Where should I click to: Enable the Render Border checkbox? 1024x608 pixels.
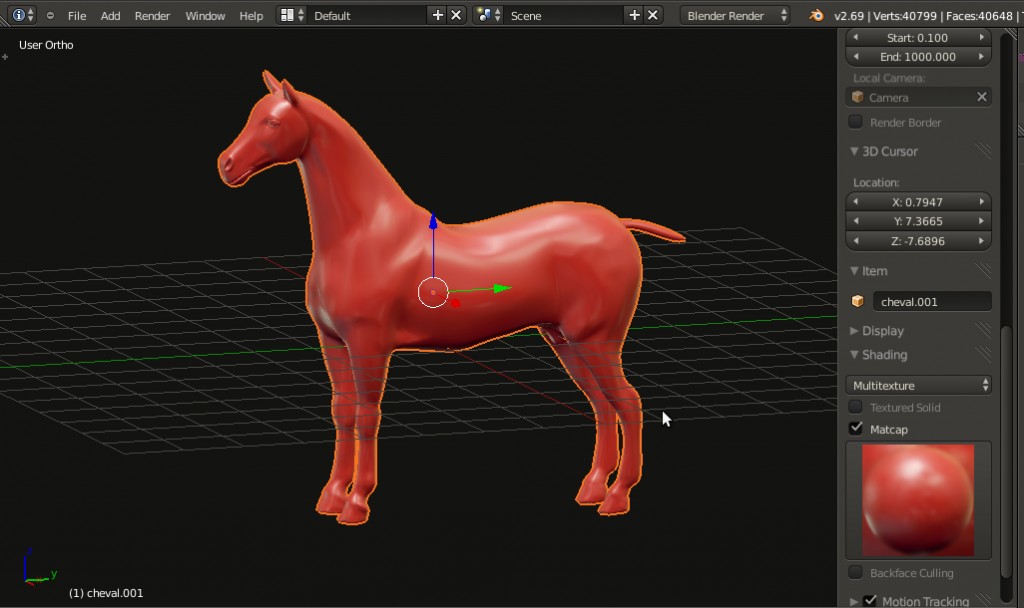pyautogui.click(x=856, y=122)
